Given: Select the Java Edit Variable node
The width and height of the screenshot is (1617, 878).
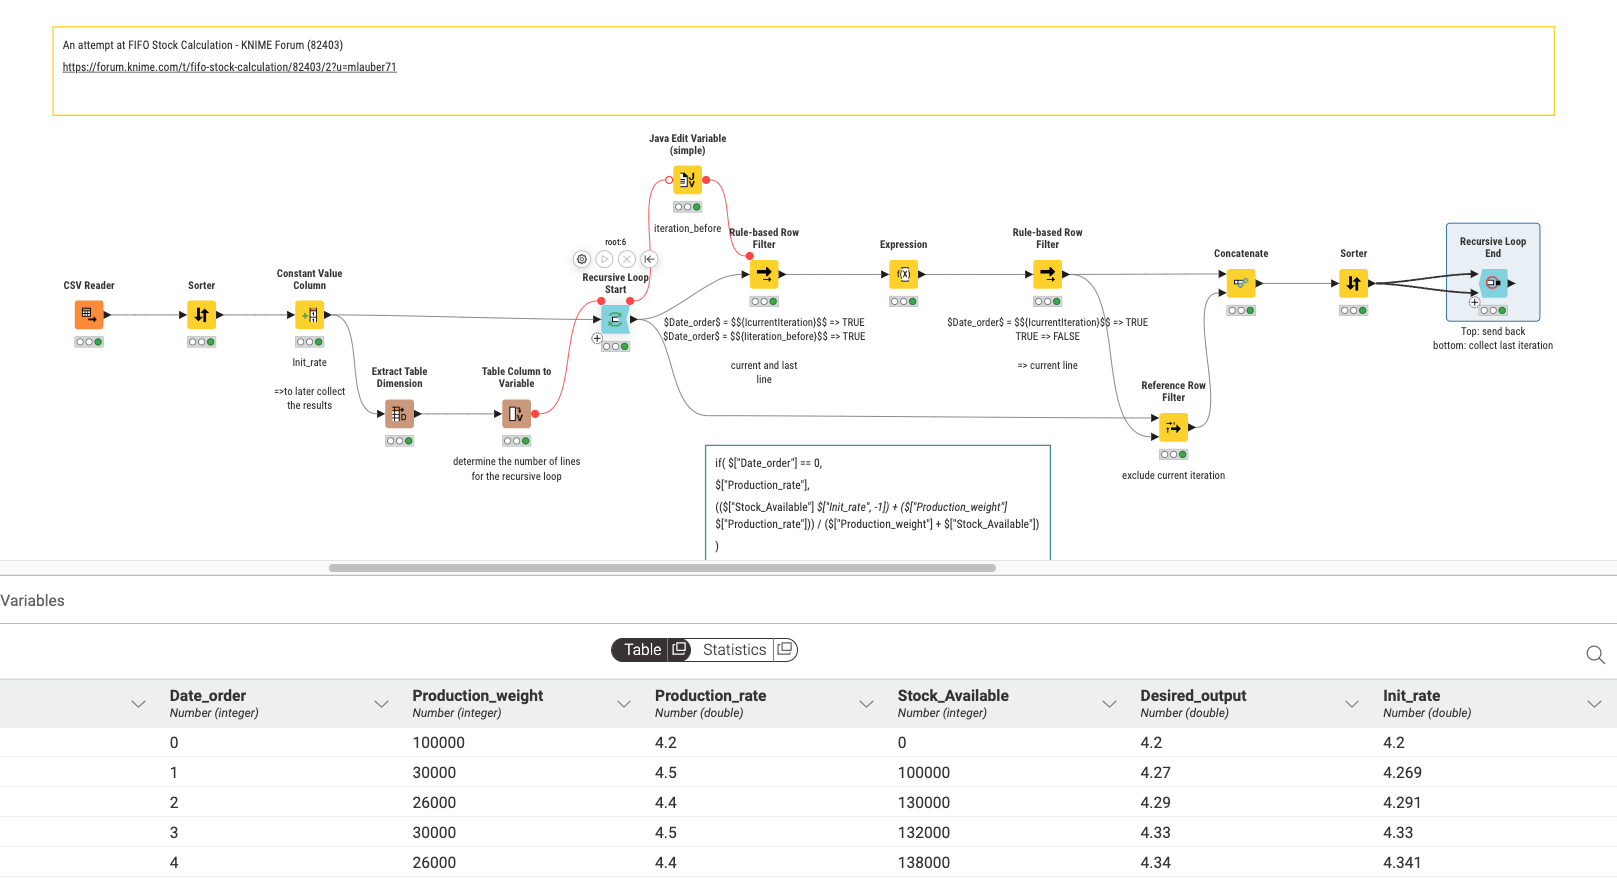Looking at the screenshot, I should tap(687, 180).
